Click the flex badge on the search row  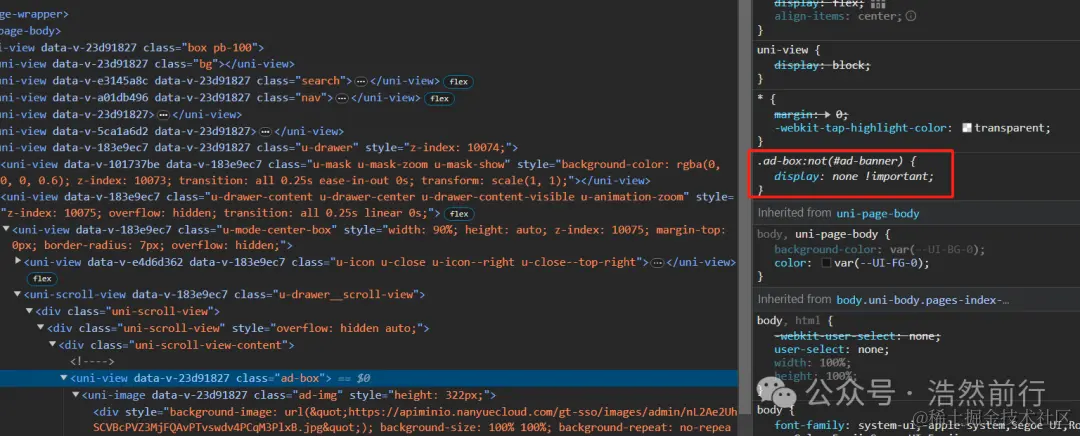[x=458, y=82]
